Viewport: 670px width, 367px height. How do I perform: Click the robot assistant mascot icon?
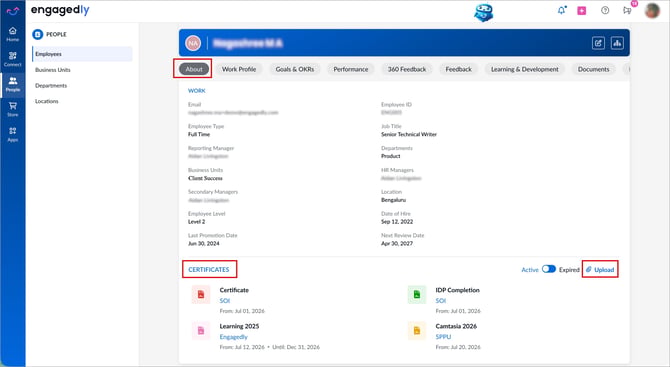coord(484,12)
